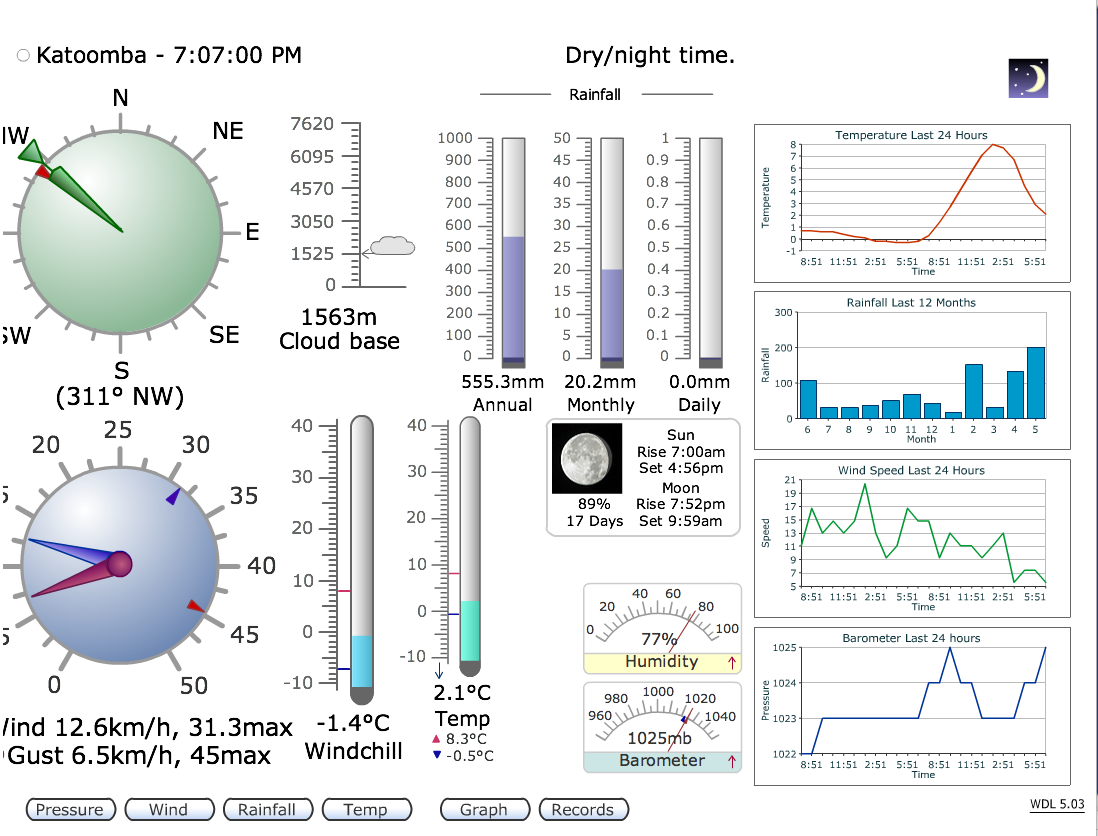Screen dimensions: 1098x836
Task: Click the annual rainfall gauge bar
Action: coord(513,252)
